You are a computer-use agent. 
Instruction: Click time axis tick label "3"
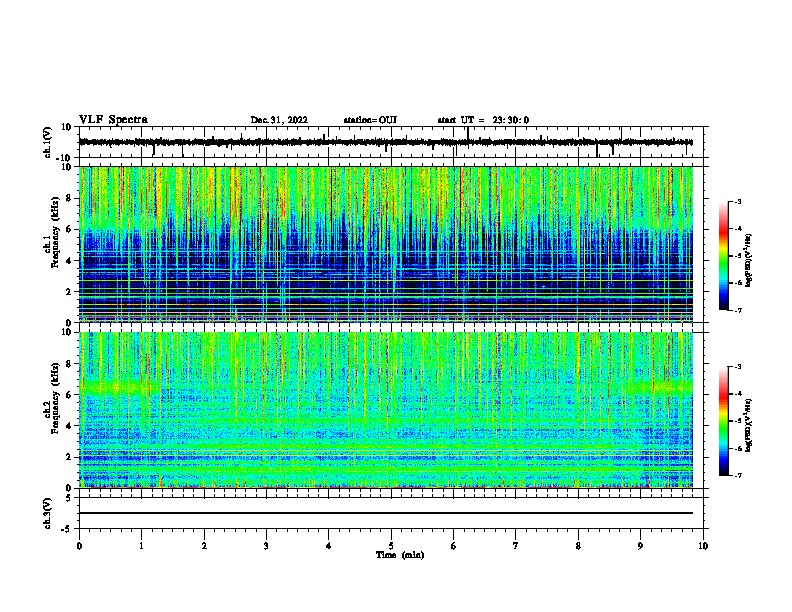click(x=266, y=546)
